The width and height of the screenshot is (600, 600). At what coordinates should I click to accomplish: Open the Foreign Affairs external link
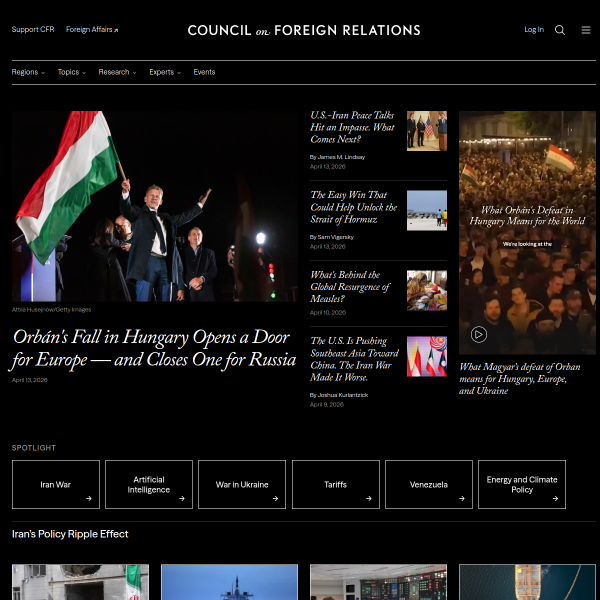point(91,30)
